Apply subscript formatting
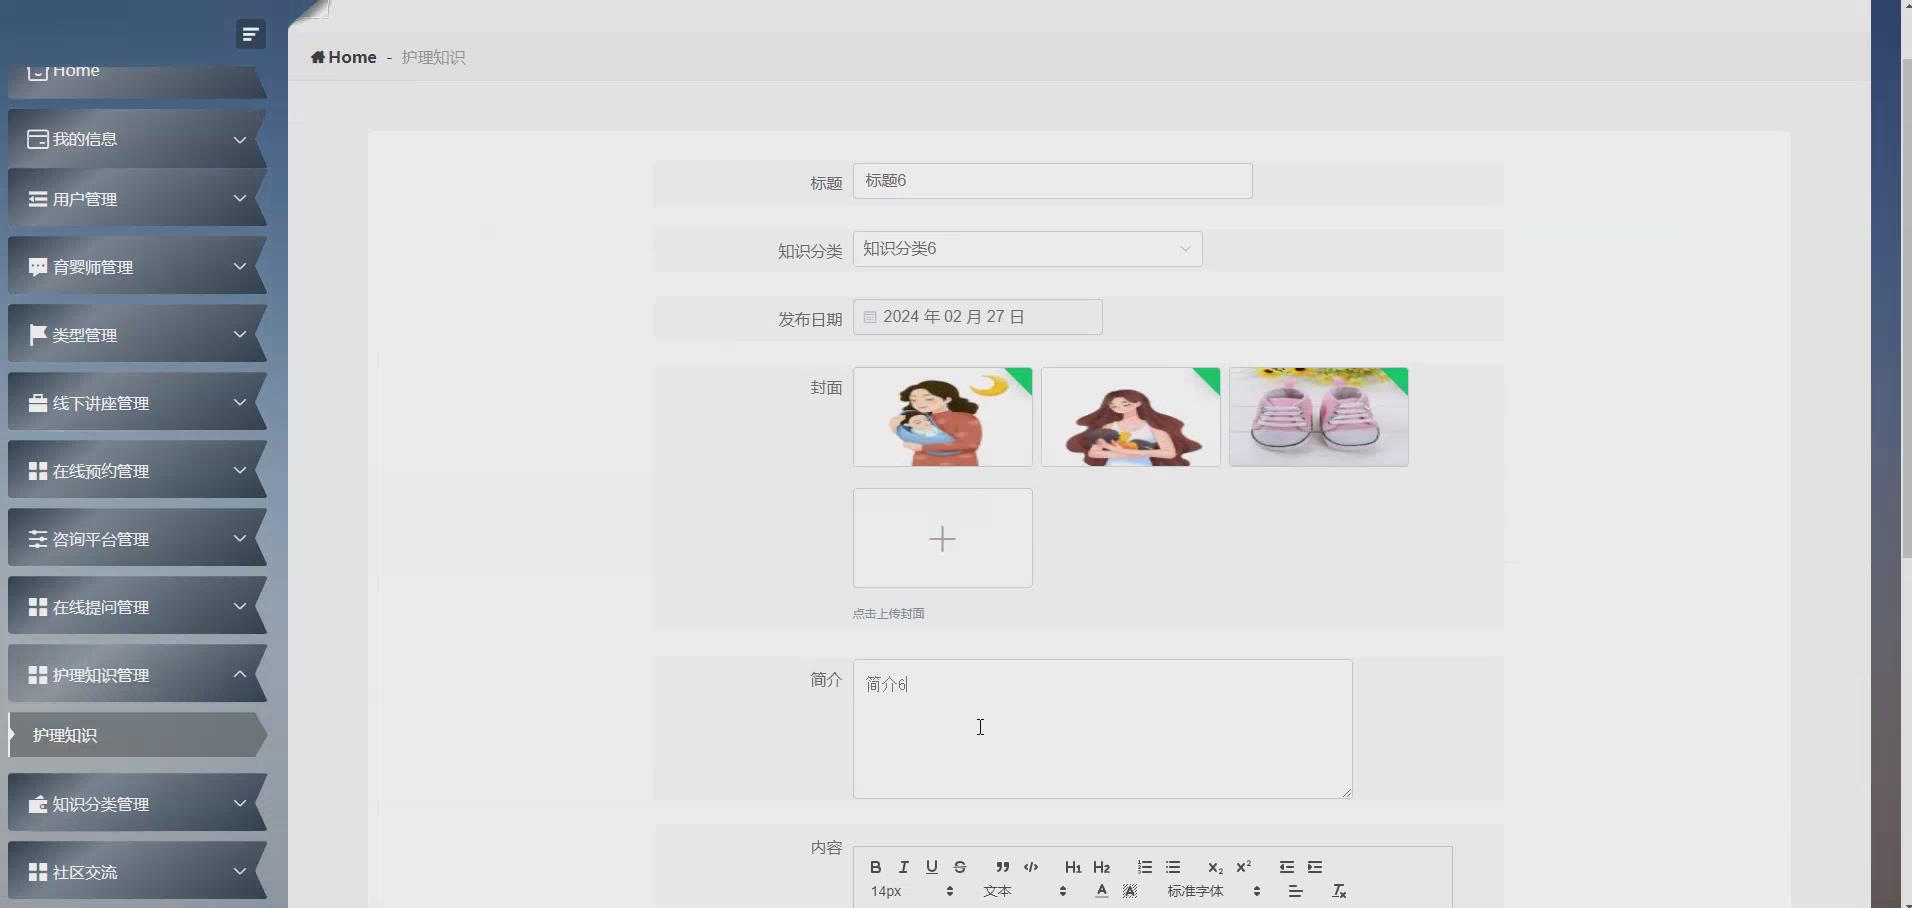The height and width of the screenshot is (908, 1912). [x=1215, y=867]
